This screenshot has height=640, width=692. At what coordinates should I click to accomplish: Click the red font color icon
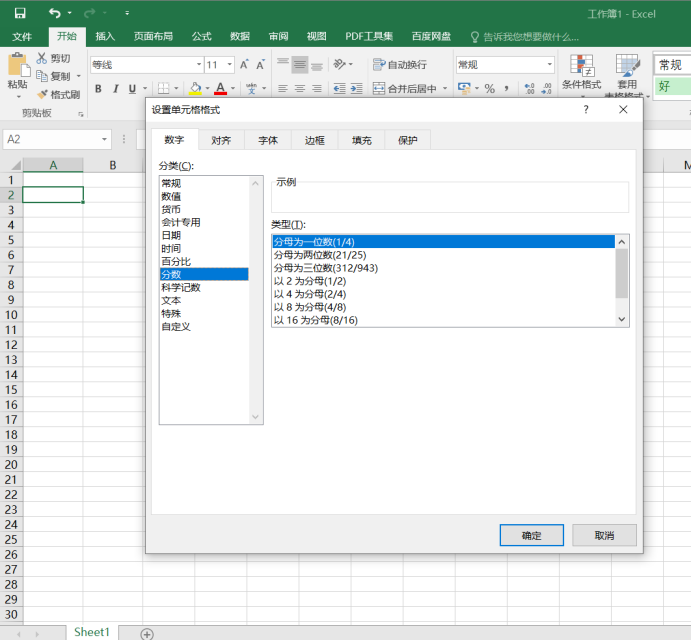pos(220,88)
